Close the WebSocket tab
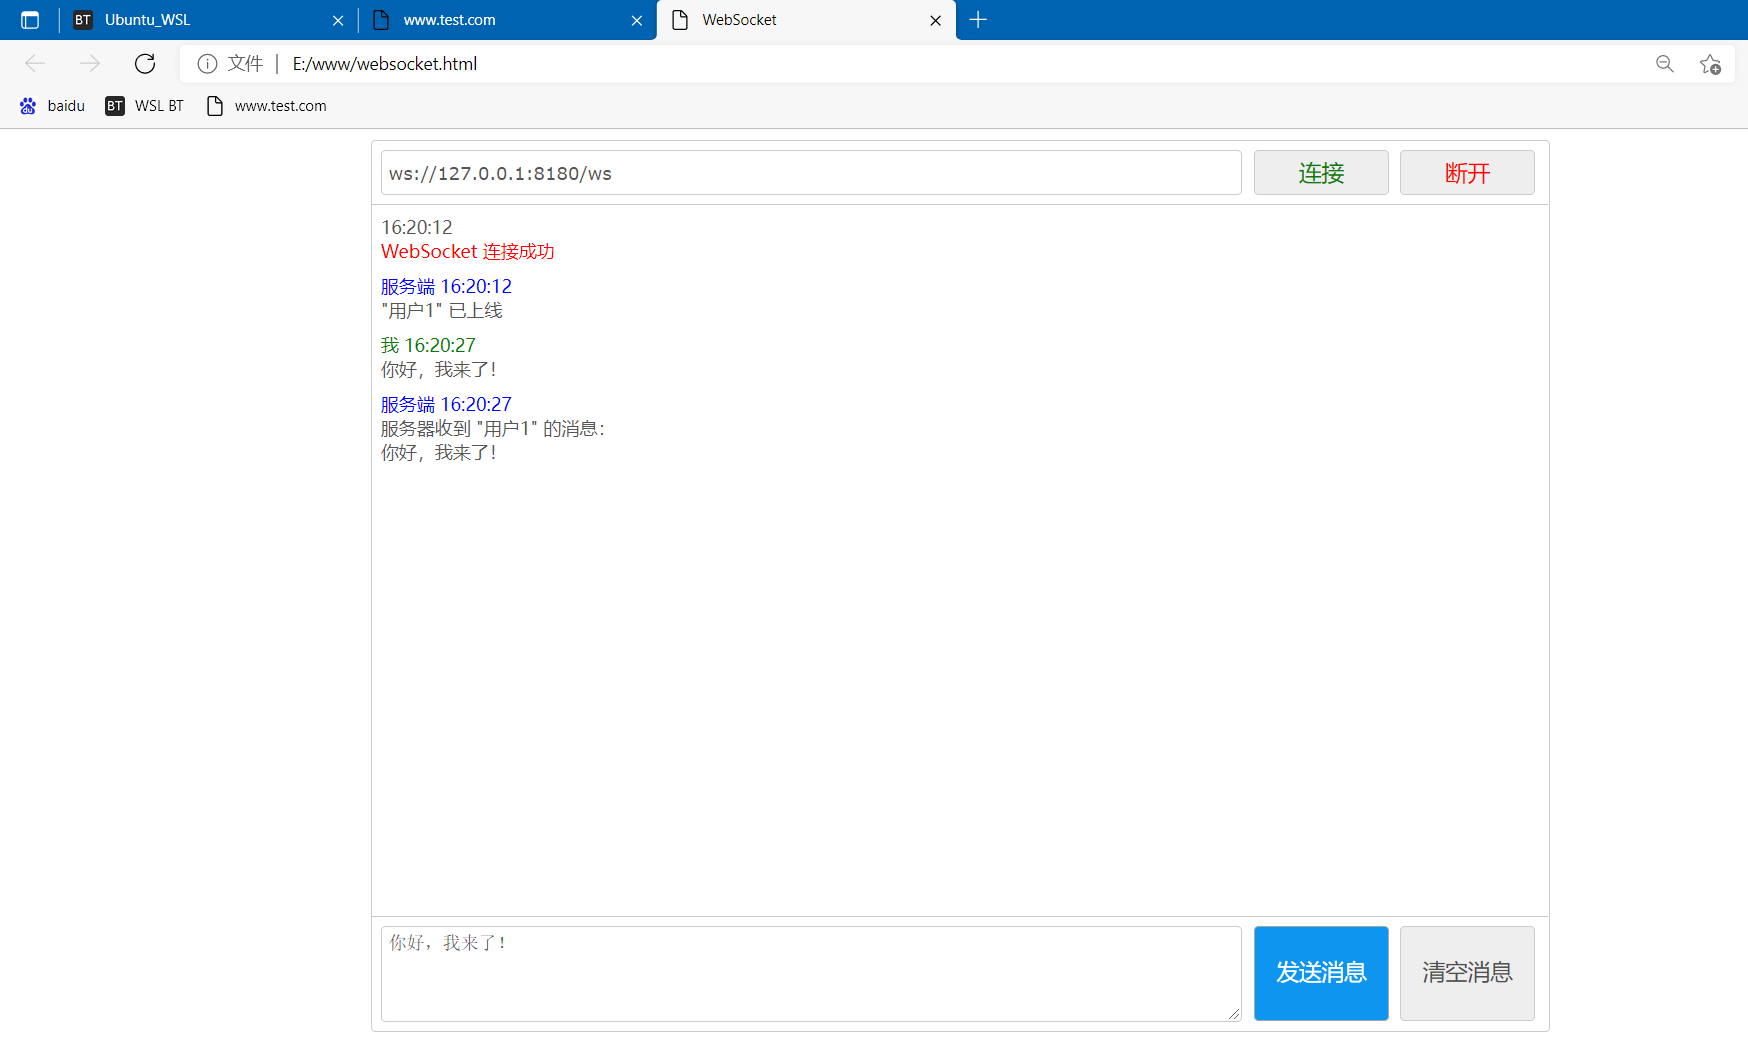 click(935, 20)
